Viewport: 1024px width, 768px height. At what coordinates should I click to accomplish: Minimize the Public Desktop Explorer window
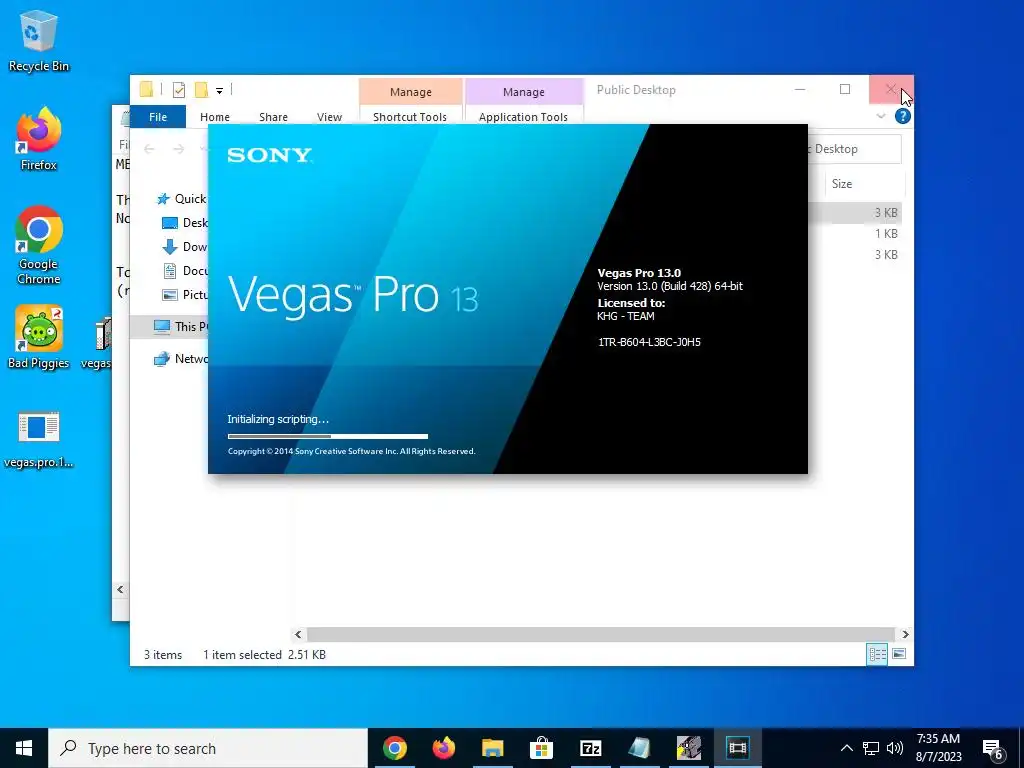(x=800, y=89)
